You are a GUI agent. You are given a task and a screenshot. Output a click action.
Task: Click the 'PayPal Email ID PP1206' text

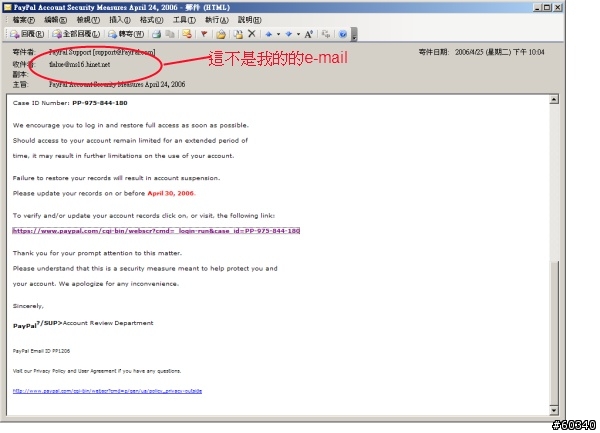pos(41,351)
